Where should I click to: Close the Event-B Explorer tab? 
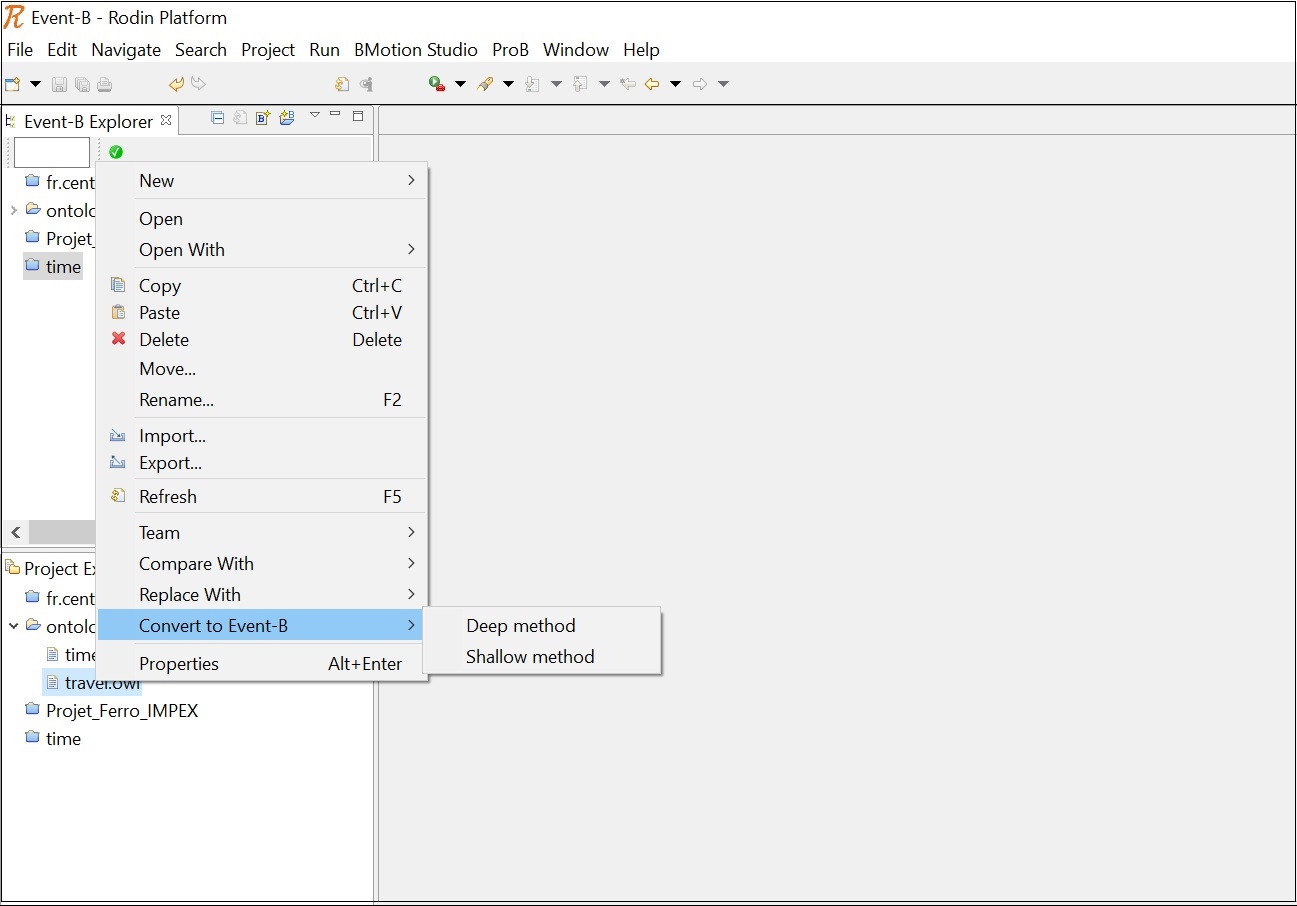[167, 120]
